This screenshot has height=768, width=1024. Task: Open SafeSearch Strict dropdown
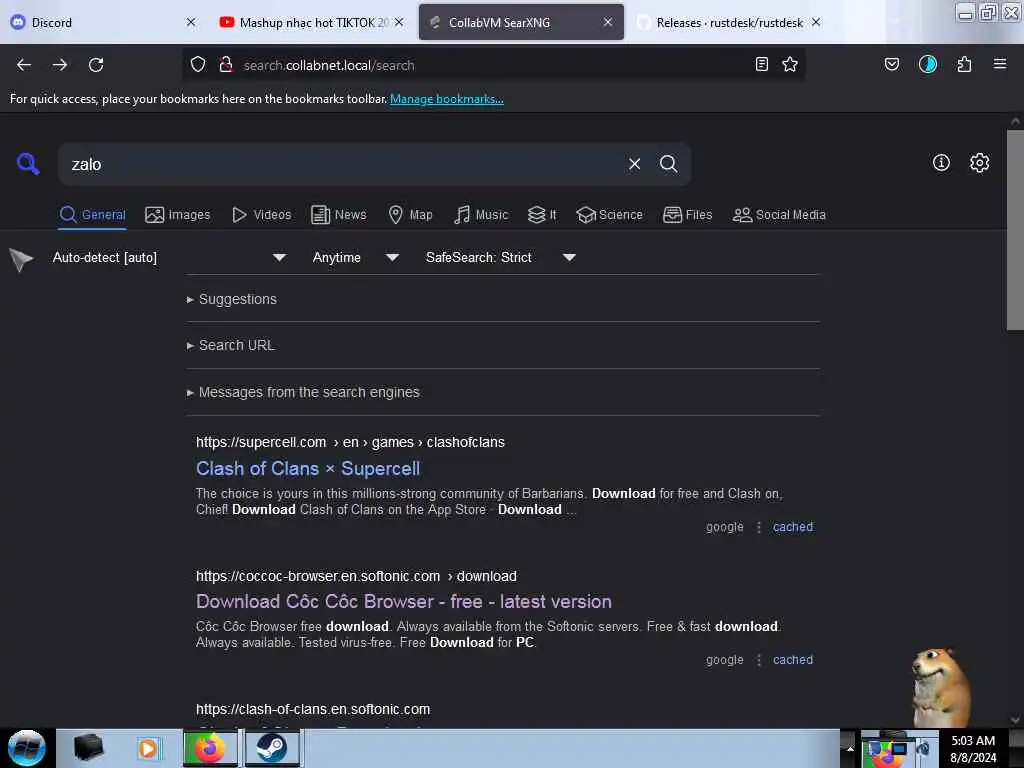pyautogui.click(x=500, y=257)
